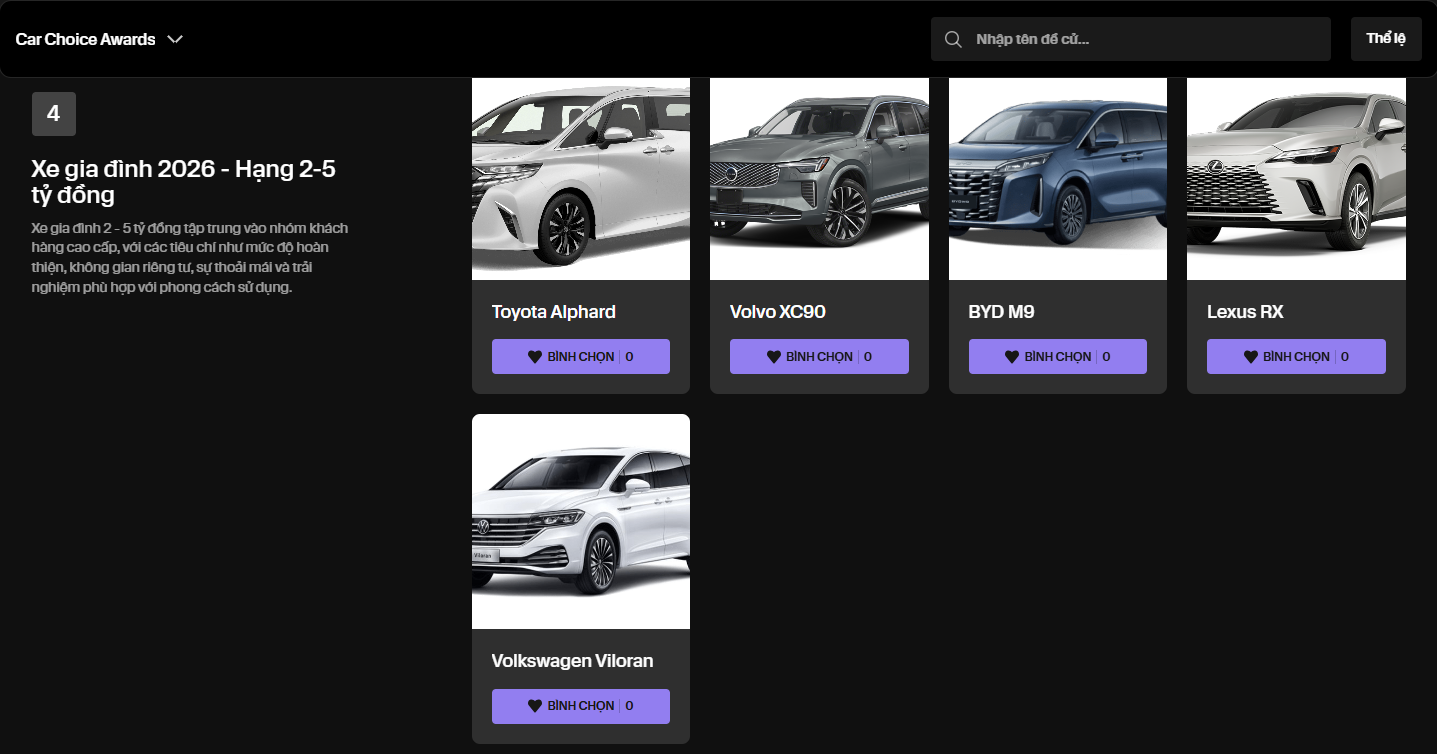This screenshot has height=754, width=1437.
Task: Open the Volvo XC90 car photo
Action: coord(819,178)
